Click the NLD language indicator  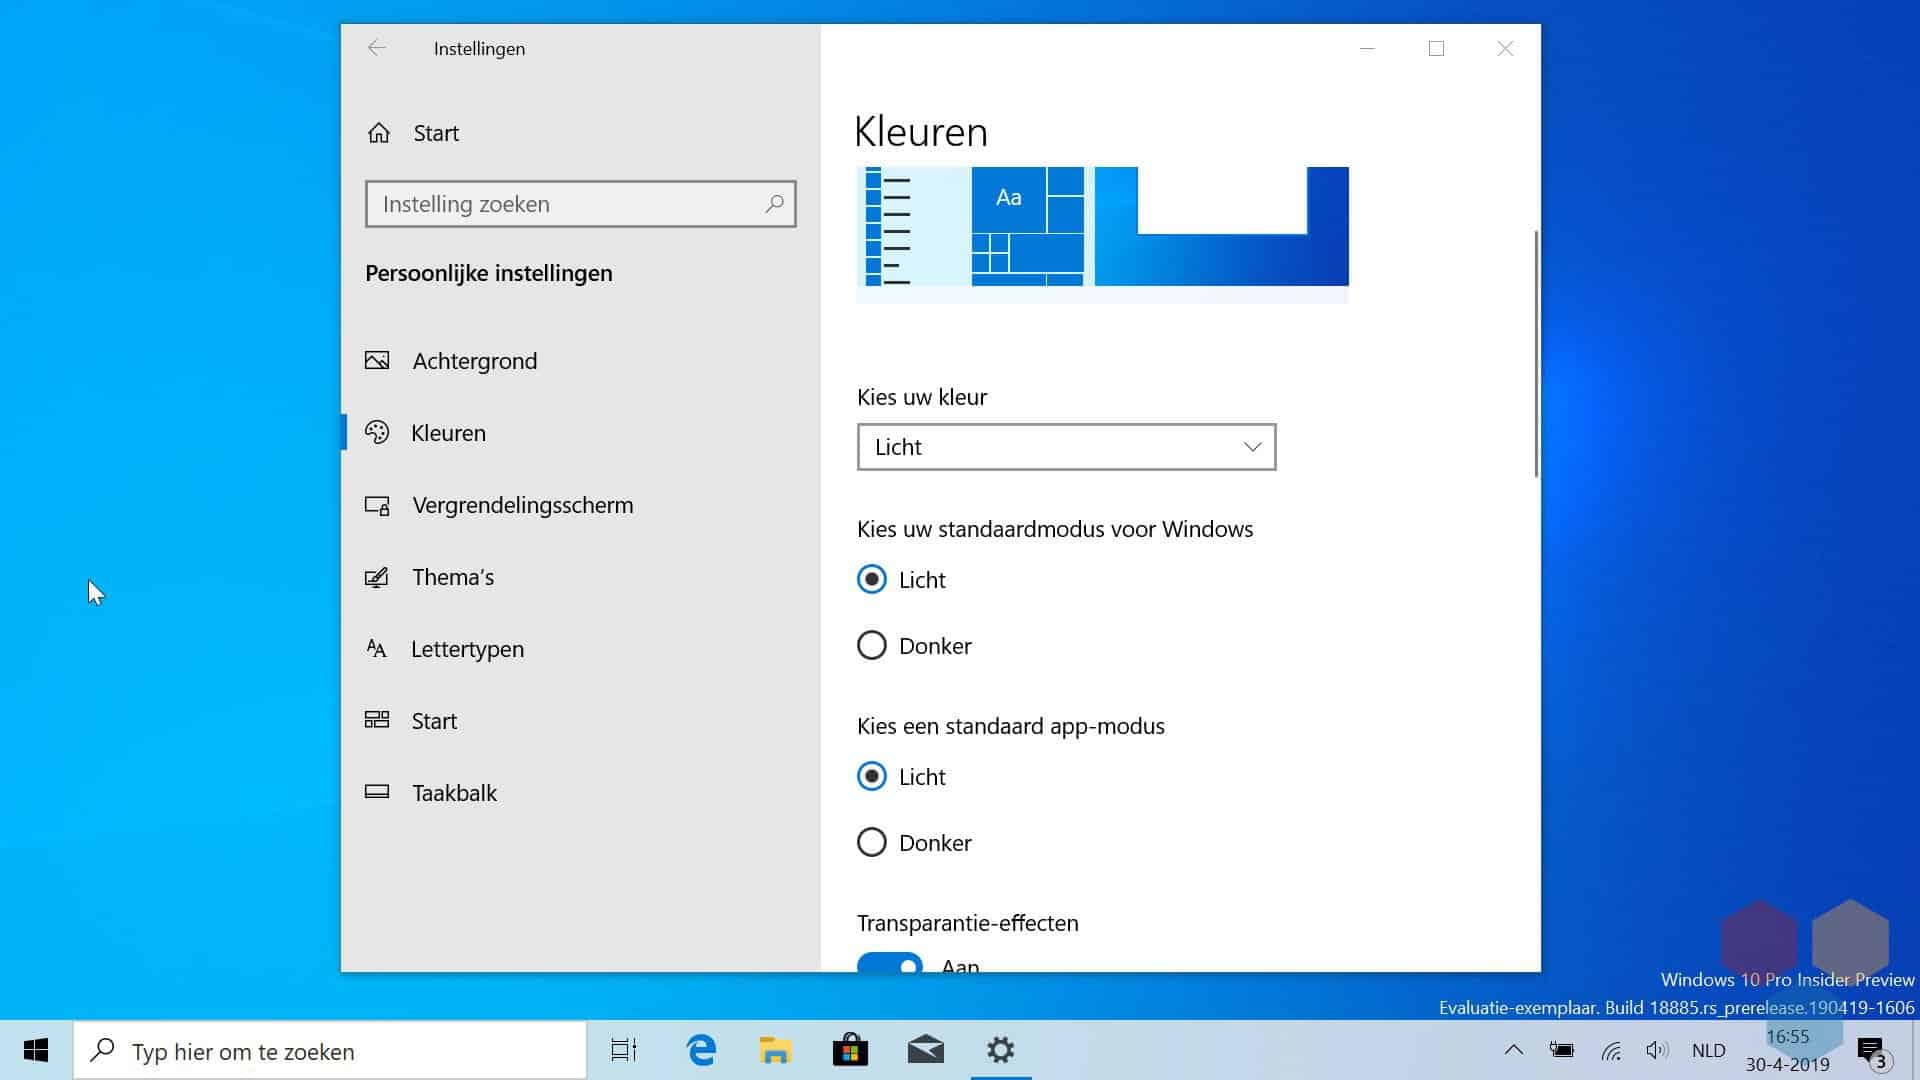click(x=1709, y=1050)
